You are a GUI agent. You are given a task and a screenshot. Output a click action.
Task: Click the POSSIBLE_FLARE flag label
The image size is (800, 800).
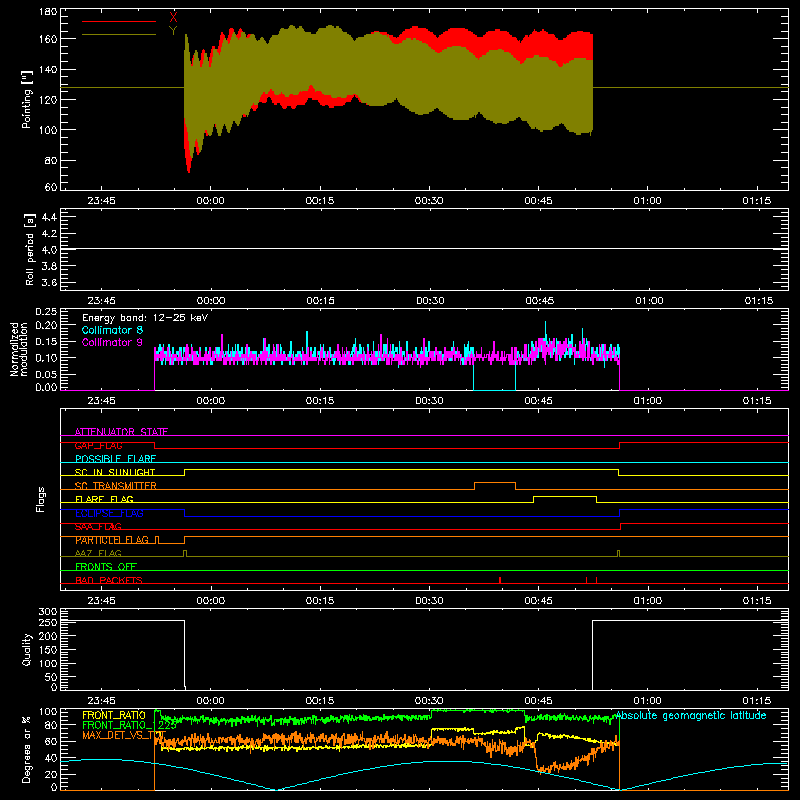coord(115,459)
